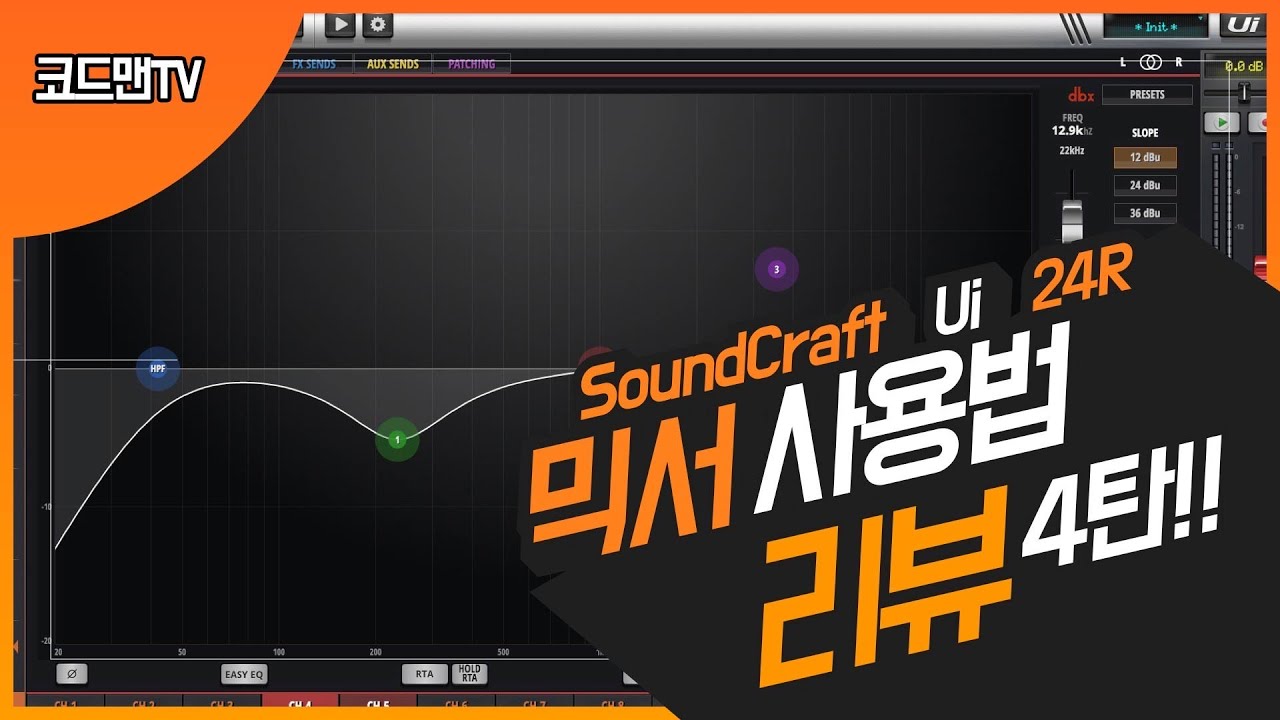Select the 24 dBu slope
This screenshot has width=1280, height=720.
point(1145,185)
